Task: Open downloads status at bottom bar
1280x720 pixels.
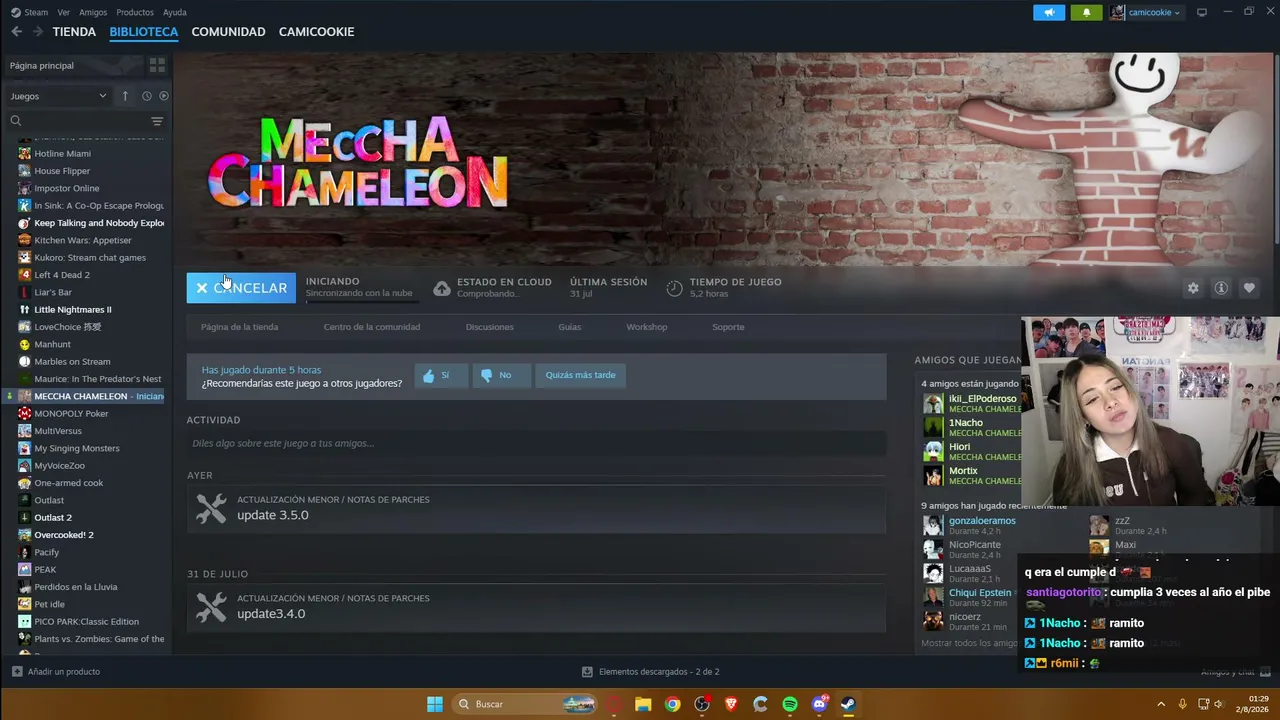Action: pyautogui.click(x=651, y=672)
